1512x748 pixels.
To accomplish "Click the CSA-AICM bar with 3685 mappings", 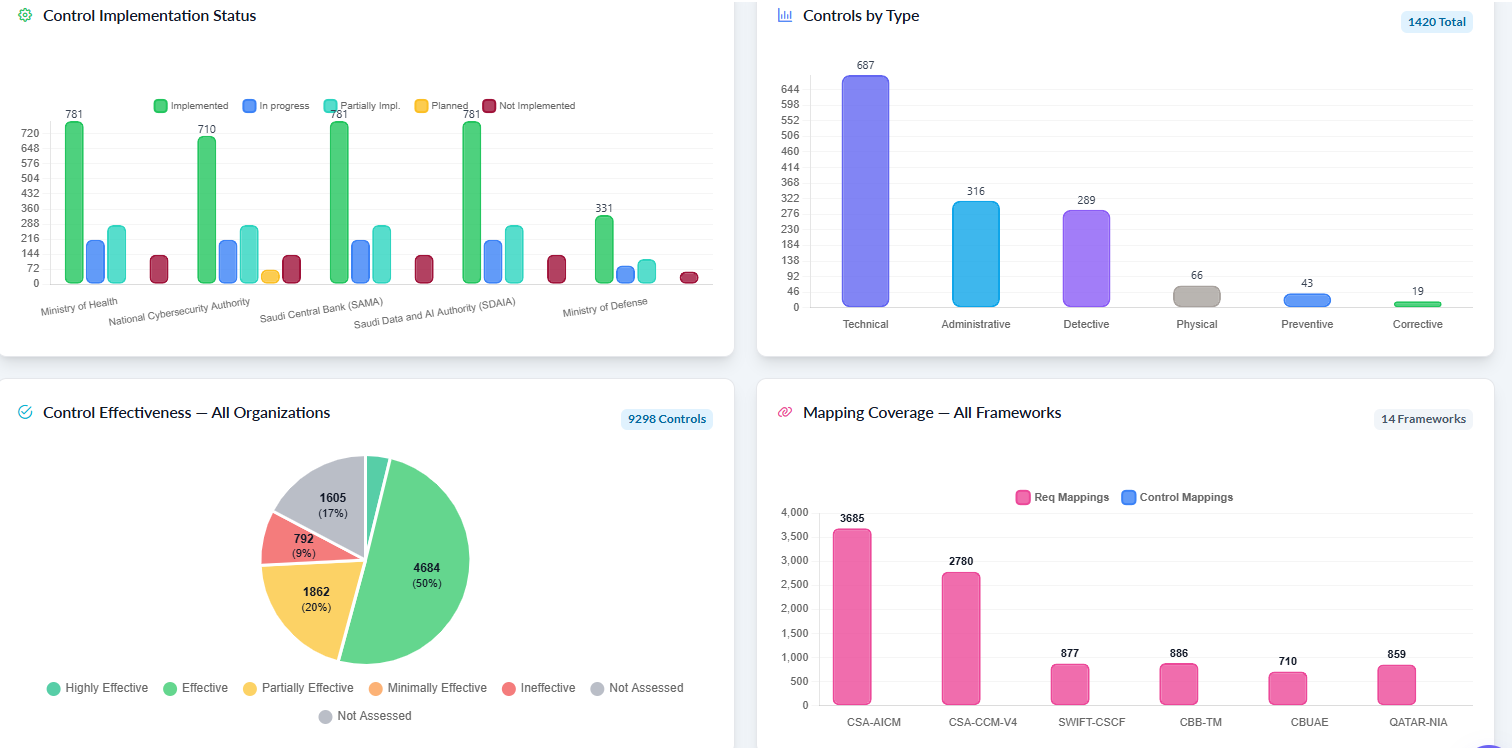I will pos(852,617).
